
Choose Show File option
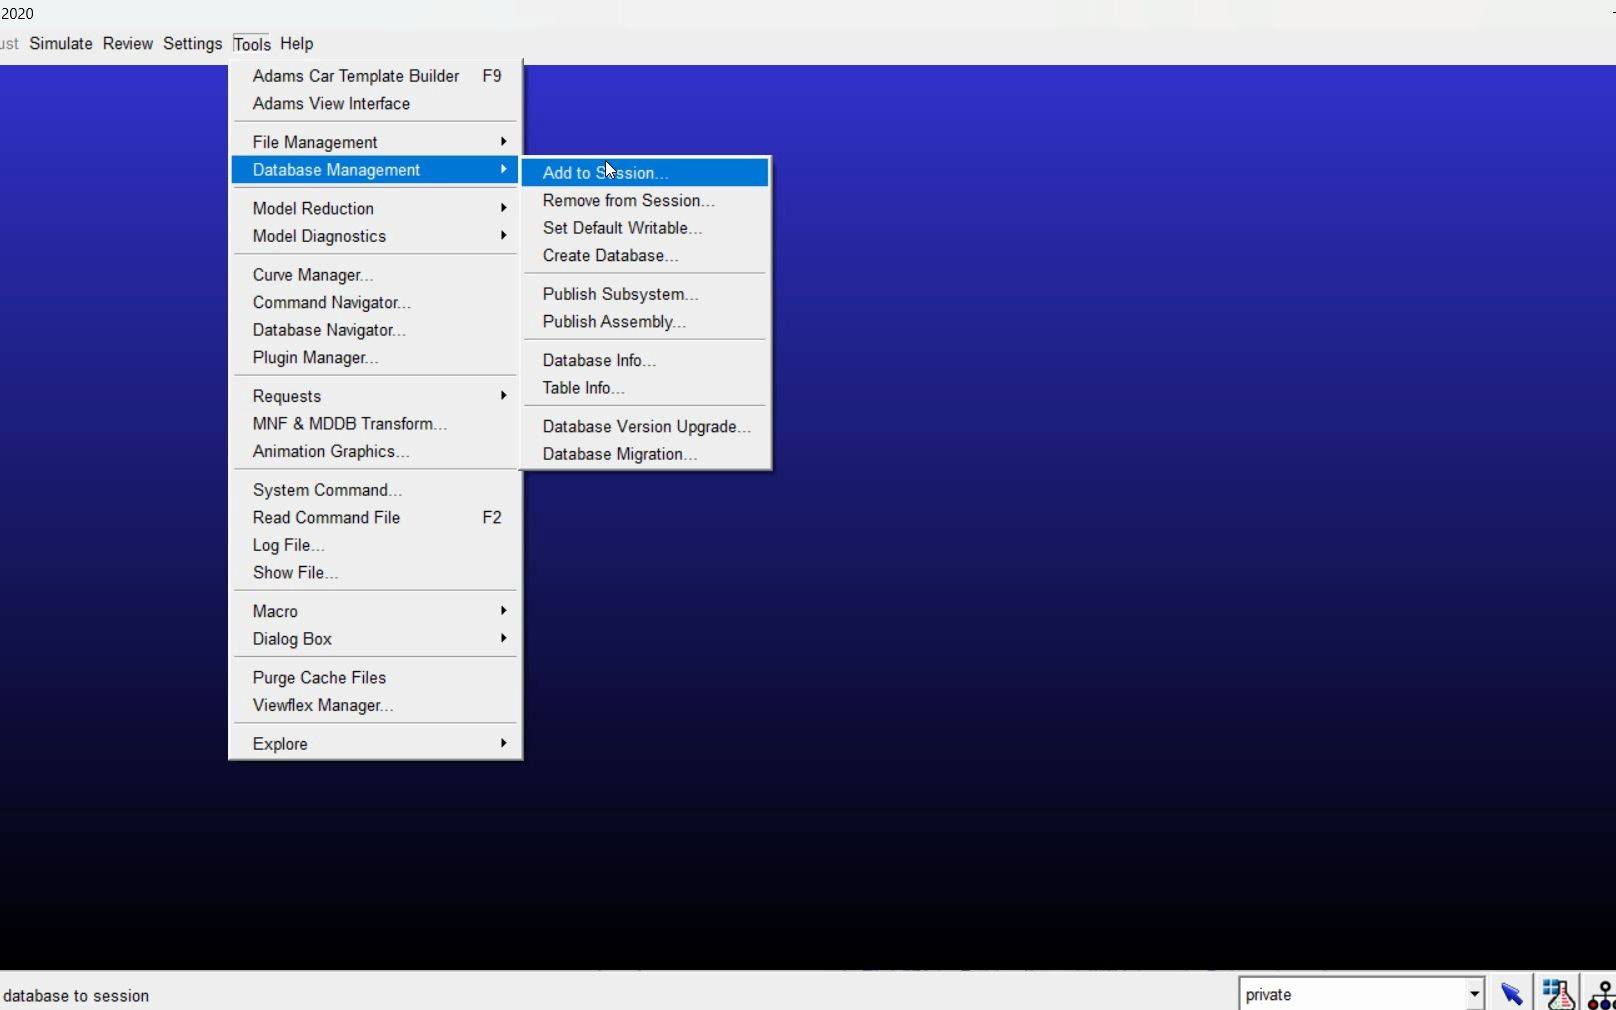pos(375,573)
